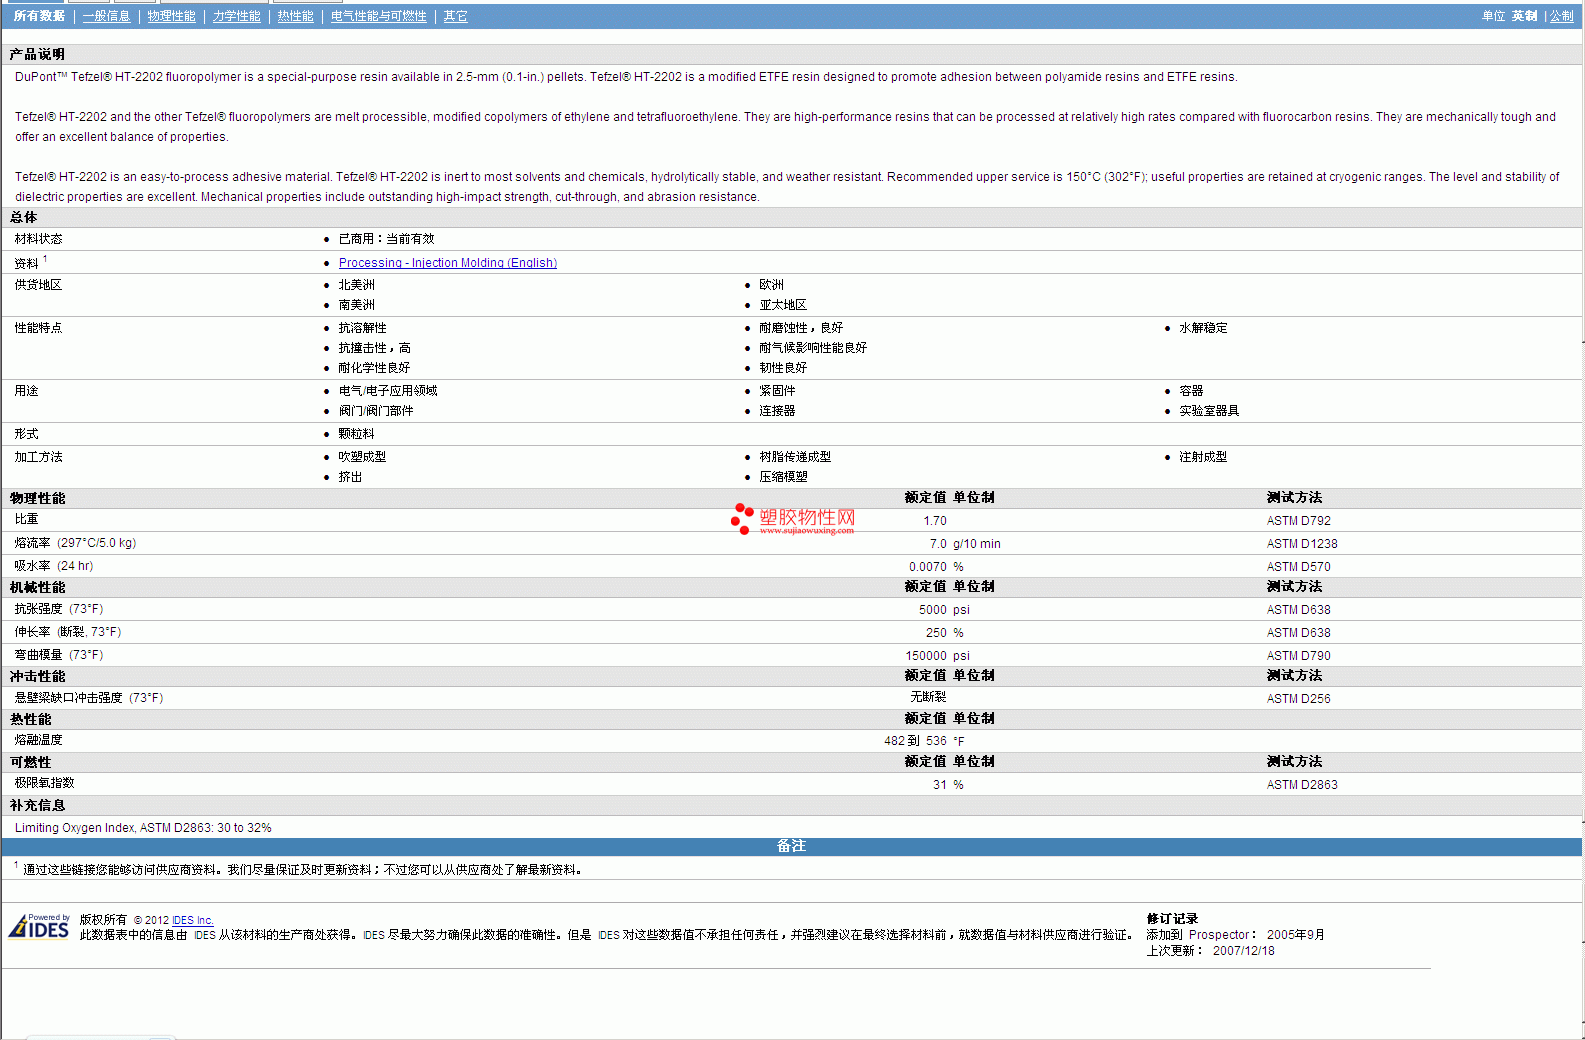Click the 补充信息 section header
Image resolution: width=1585 pixels, height=1040 pixels.
tap(37, 805)
